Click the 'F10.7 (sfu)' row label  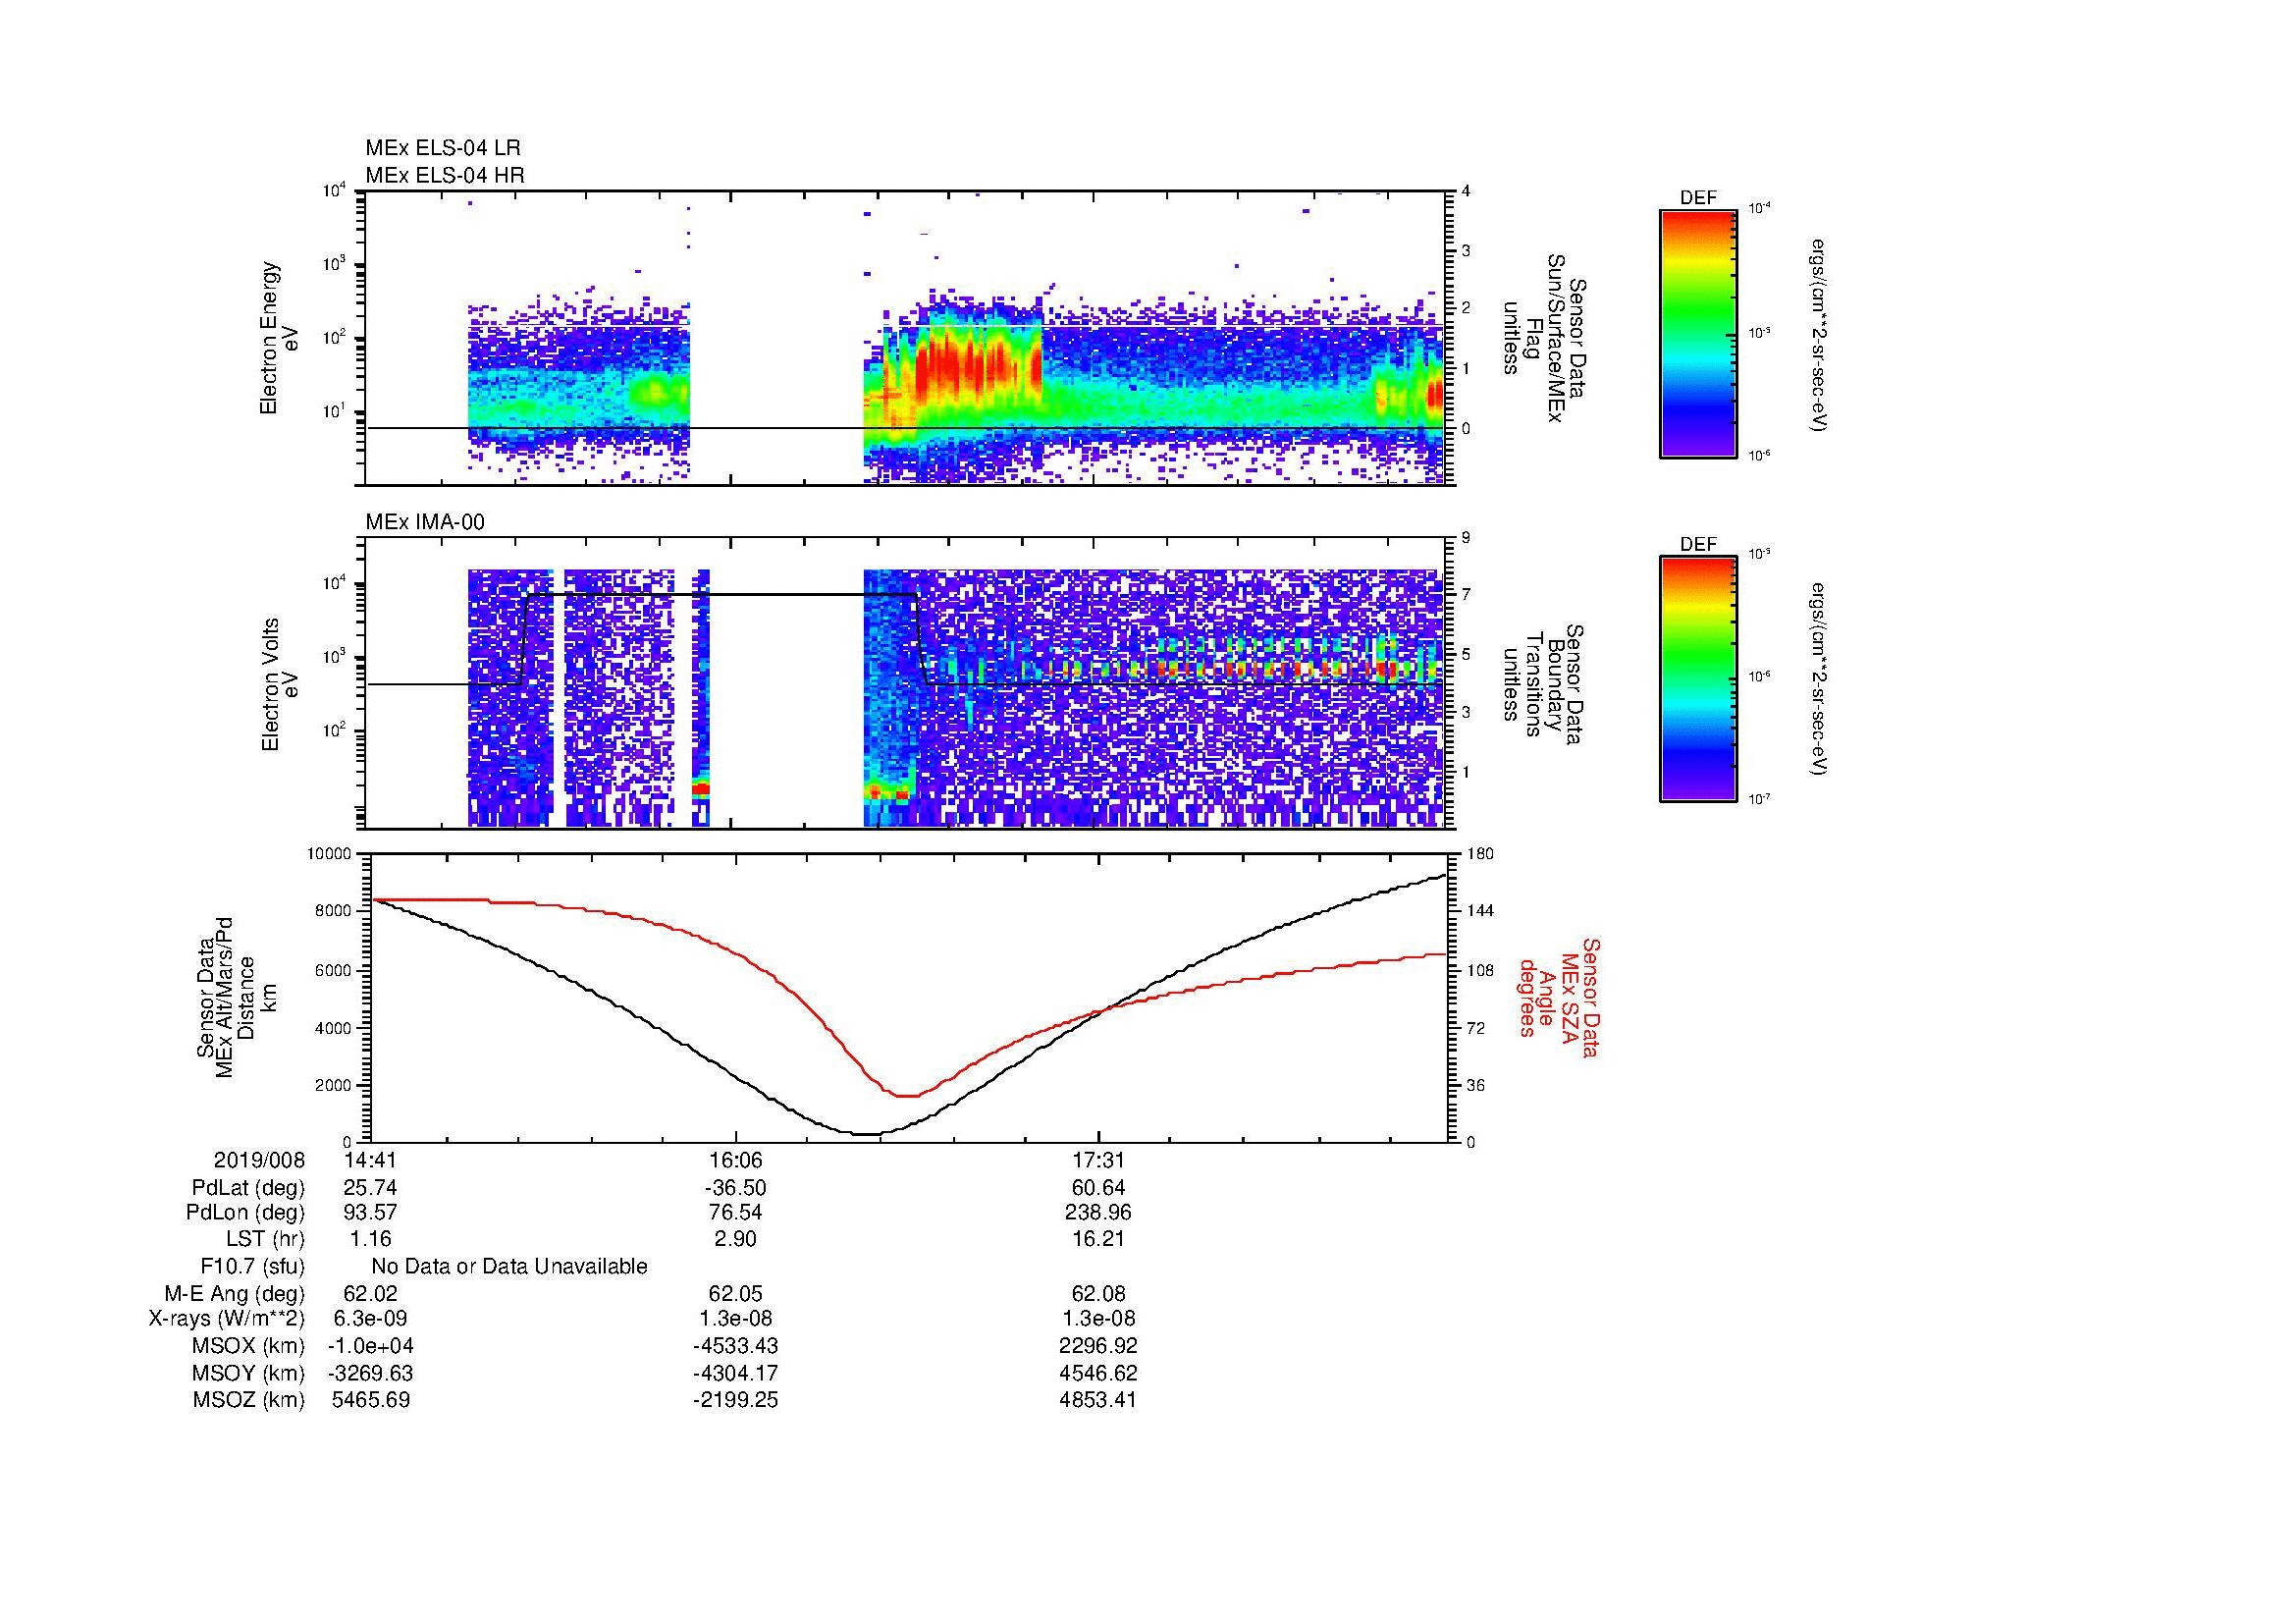[252, 1267]
